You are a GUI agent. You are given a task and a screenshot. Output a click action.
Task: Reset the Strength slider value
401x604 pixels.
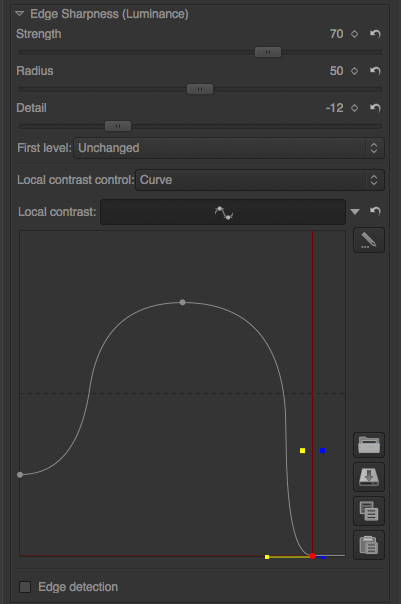click(375, 34)
